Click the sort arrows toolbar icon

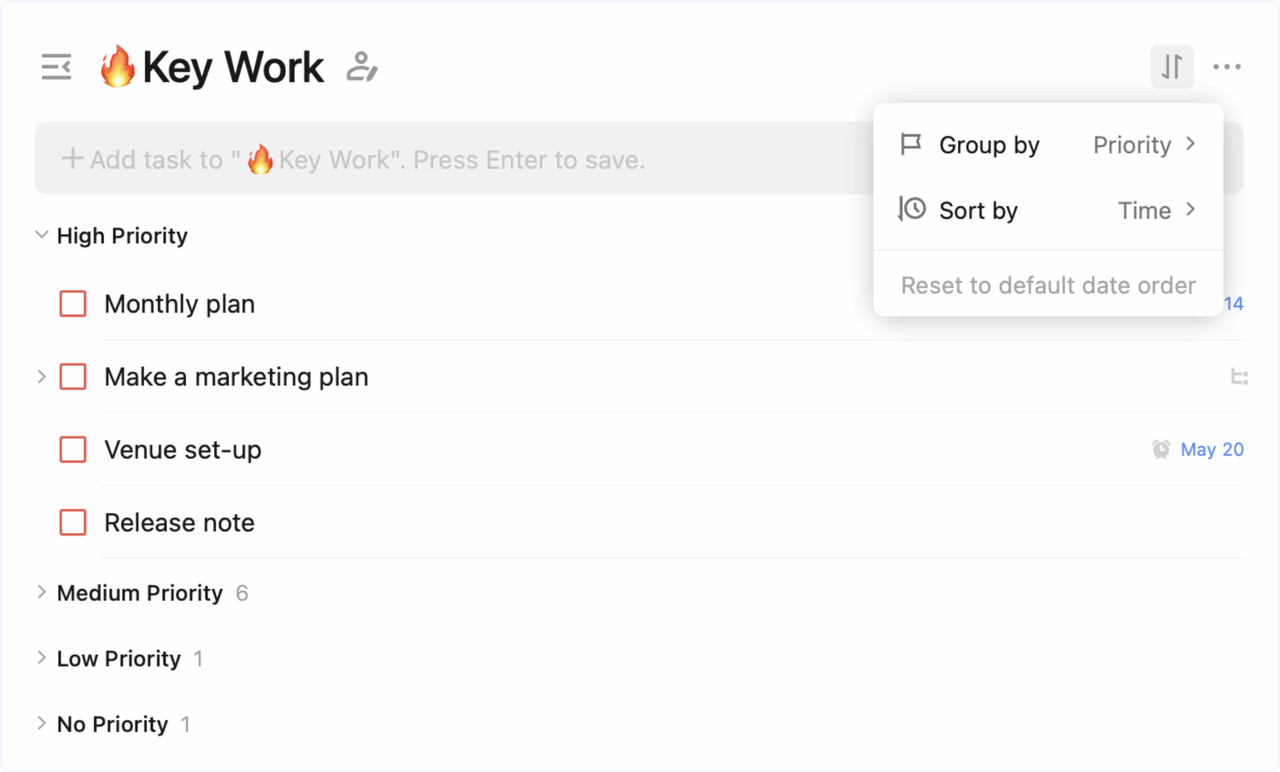pyautogui.click(x=1171, y=66)
